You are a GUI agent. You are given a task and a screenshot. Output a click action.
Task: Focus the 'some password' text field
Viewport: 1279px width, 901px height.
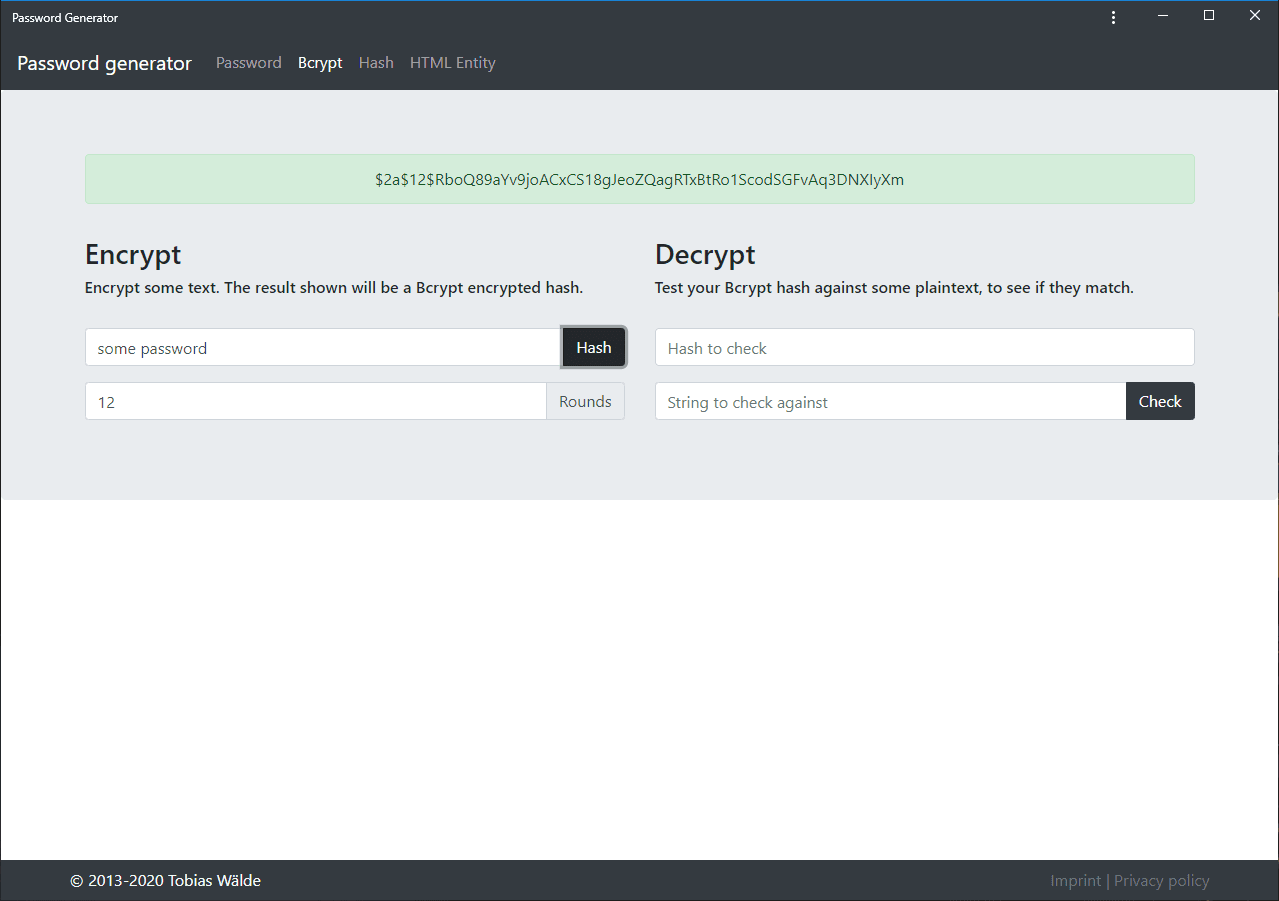tap(323, 348)
